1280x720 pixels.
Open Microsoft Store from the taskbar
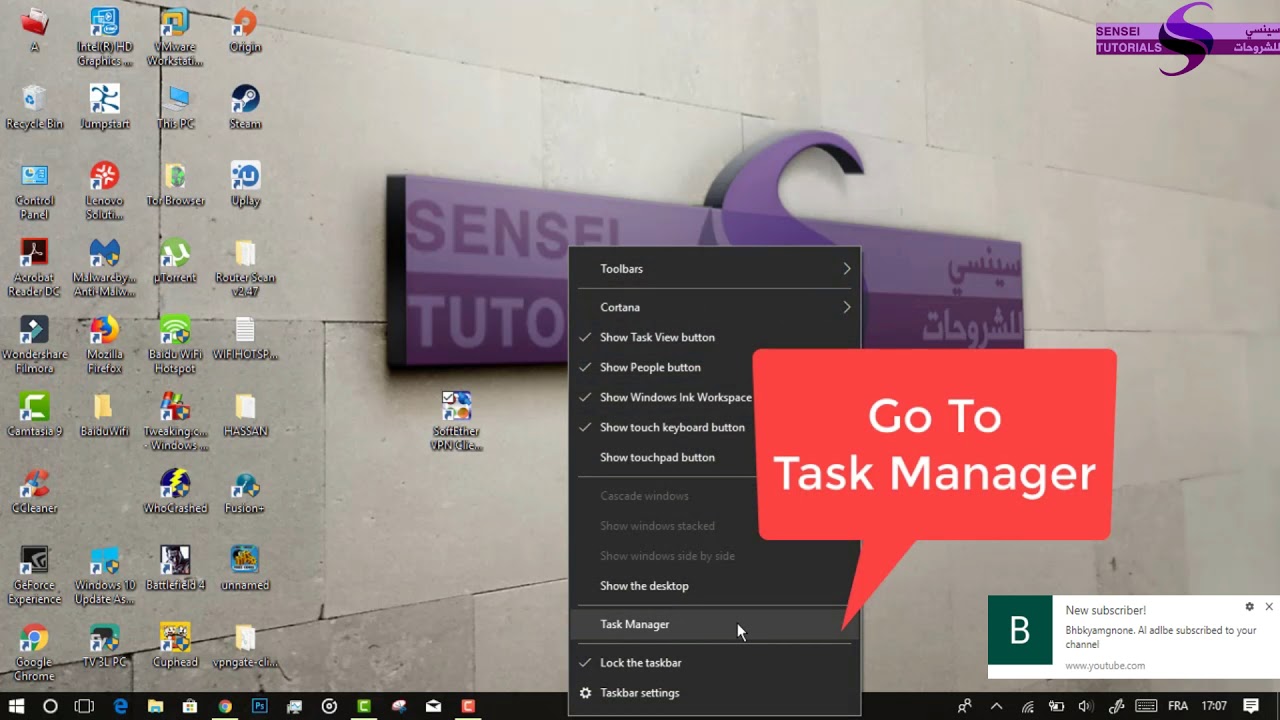pyautogui.click(x=190, y=706)
